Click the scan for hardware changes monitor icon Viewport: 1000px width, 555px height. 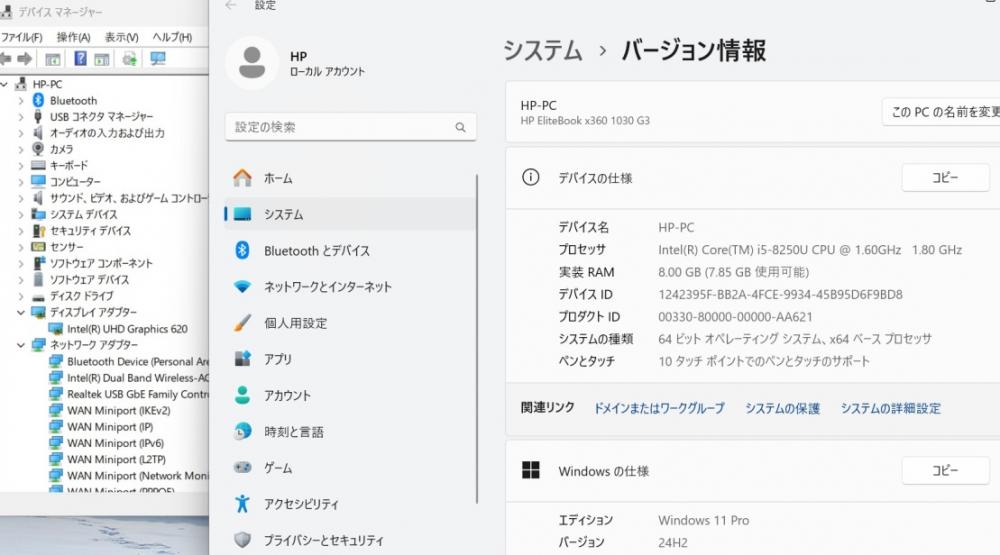click(x=158, y=59)
